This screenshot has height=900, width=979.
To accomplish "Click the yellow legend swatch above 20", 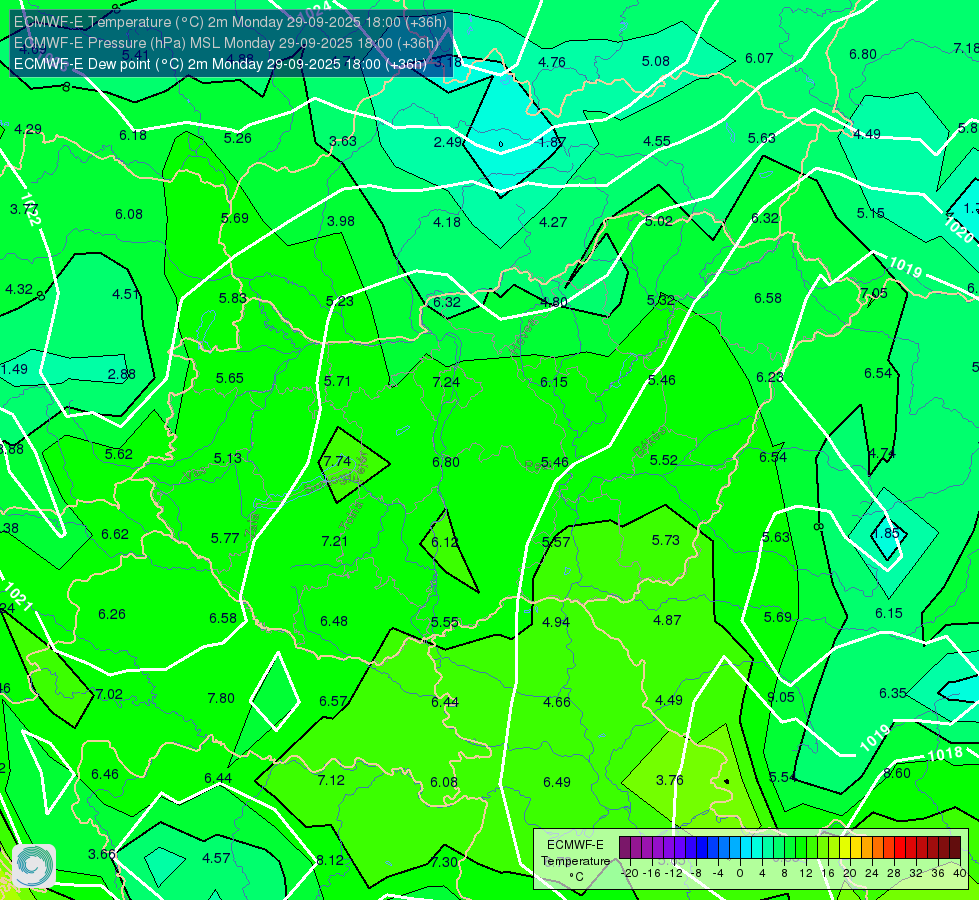I will (x=845, y=848).
